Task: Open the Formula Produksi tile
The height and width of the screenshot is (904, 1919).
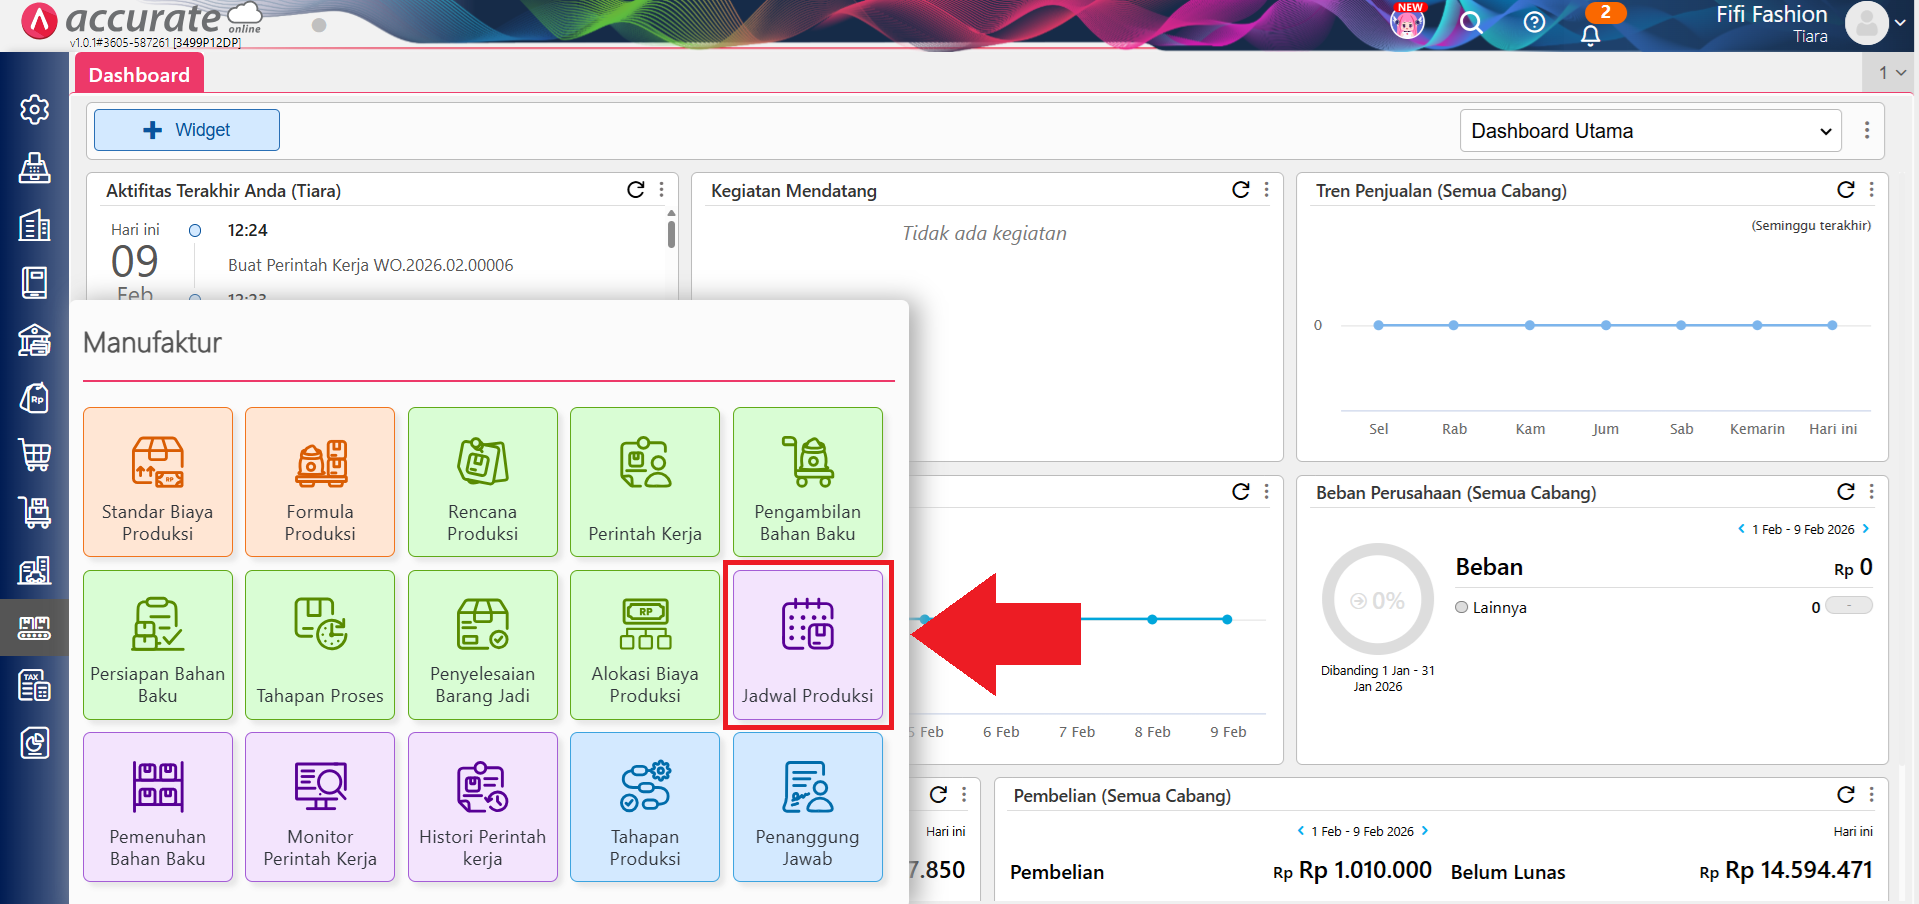Action: coord(320,482)
